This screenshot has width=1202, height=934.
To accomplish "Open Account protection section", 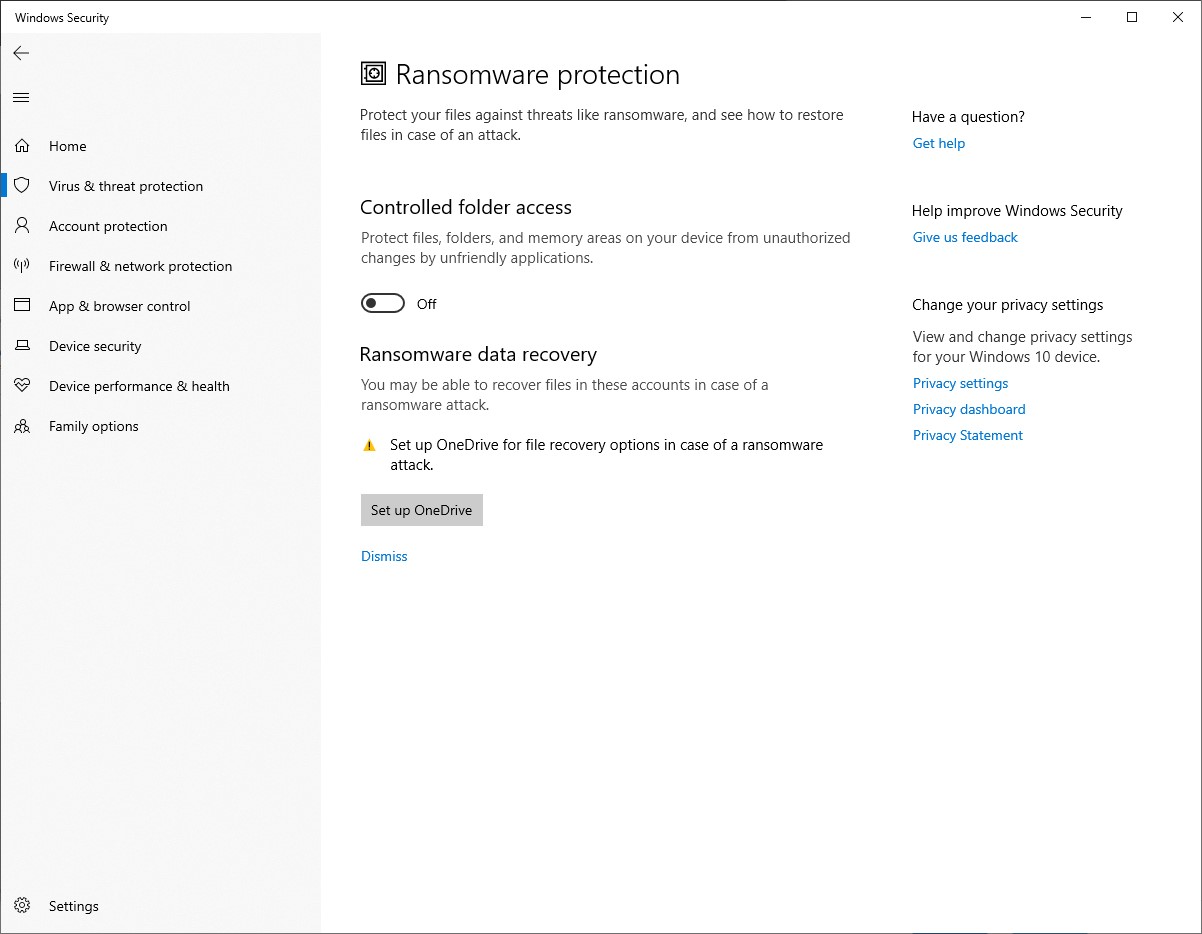I will 160,226.
